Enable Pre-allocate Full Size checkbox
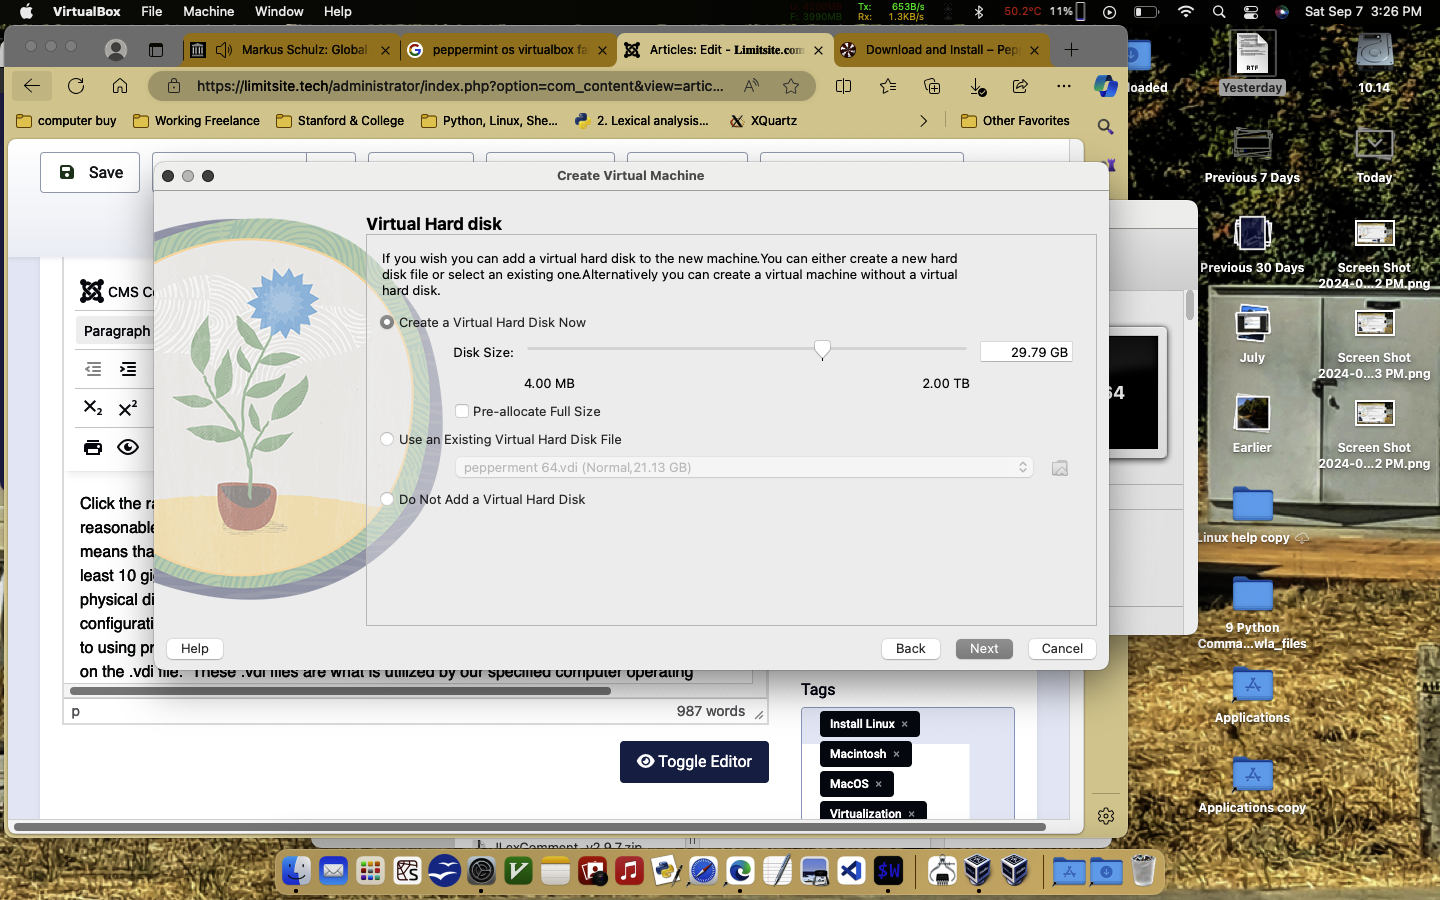1440x900 pixels. click(462, 411)
